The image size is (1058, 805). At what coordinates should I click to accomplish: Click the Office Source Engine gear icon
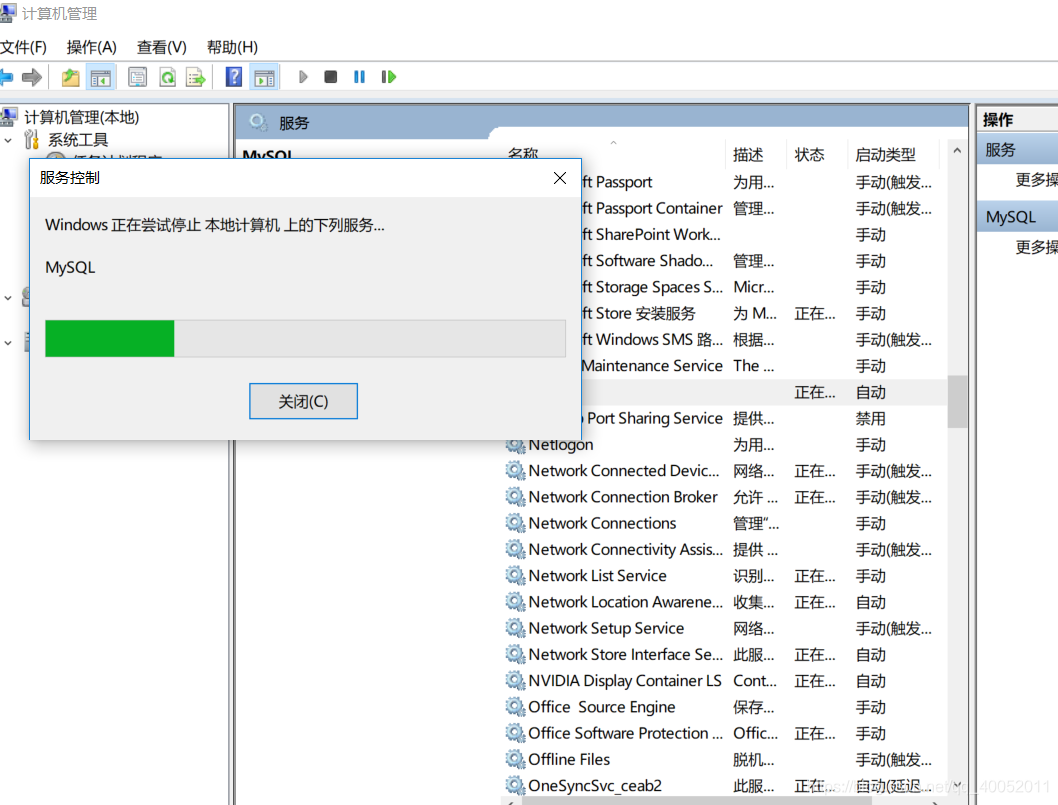click(516, 707)
